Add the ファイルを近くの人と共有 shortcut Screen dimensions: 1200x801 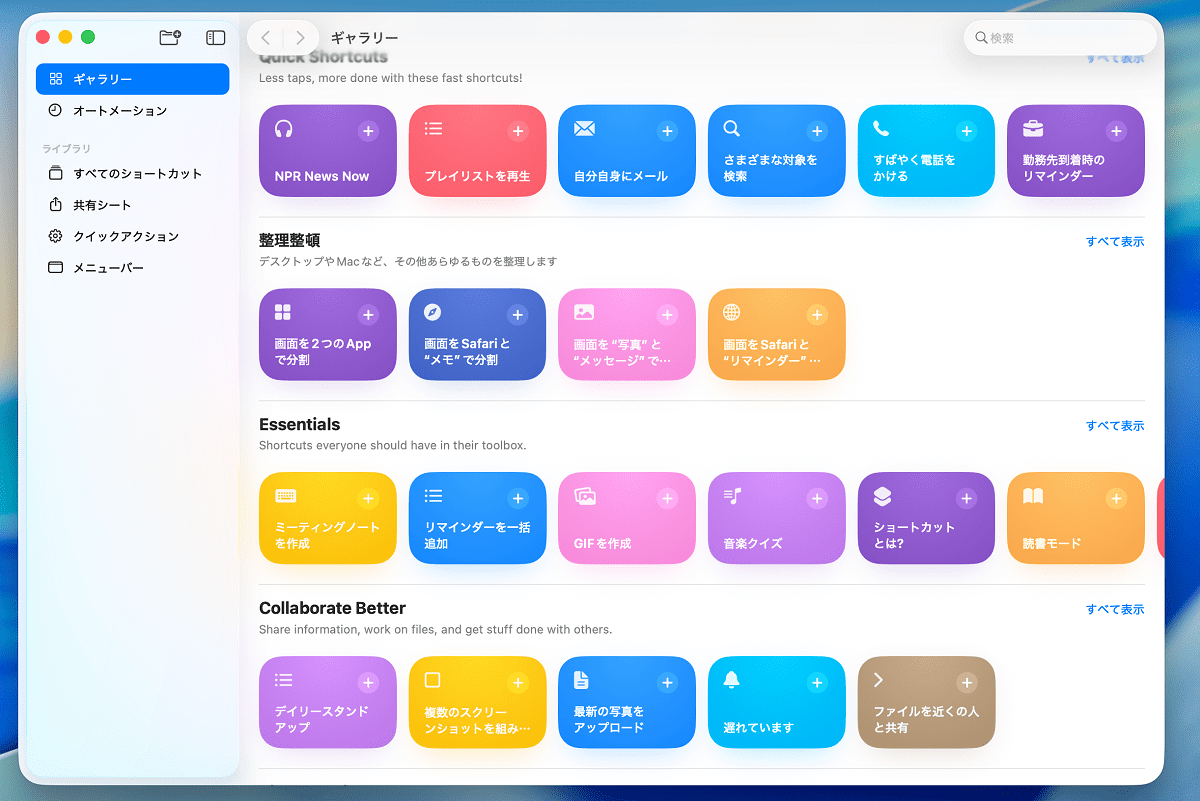pyautogui.click(x=967, y=683)
